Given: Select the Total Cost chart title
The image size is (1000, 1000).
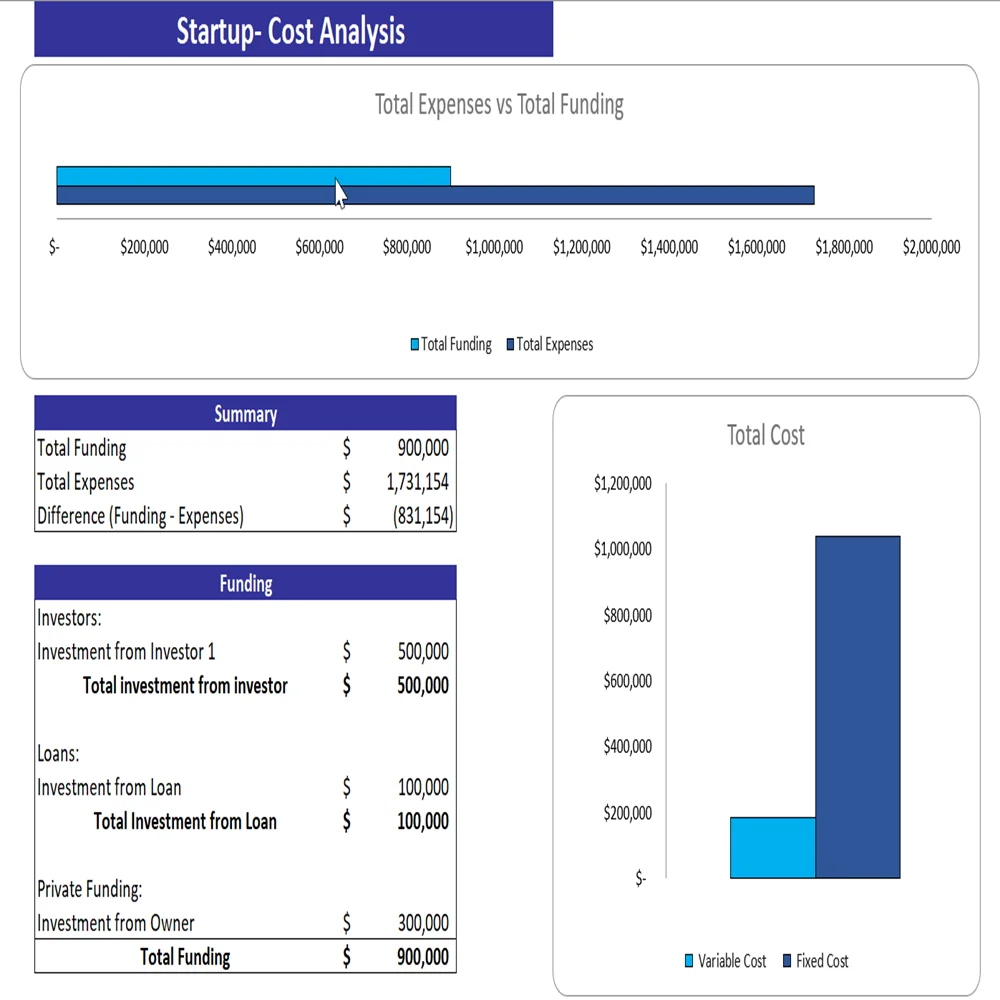Looking at the screenshot, I should coord(765,435).
